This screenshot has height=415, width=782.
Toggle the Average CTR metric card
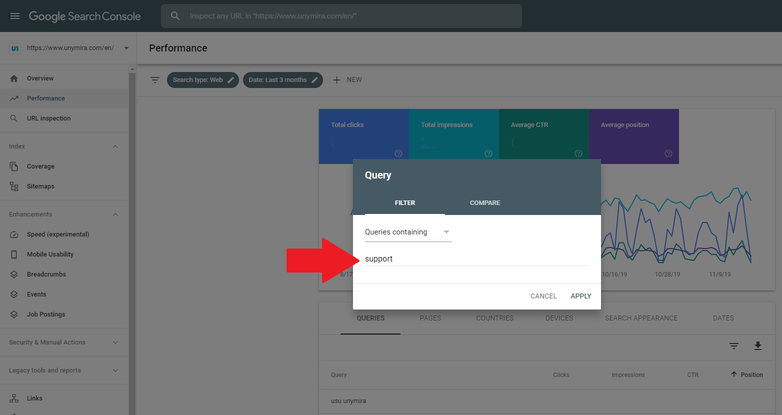click(544, 136)
